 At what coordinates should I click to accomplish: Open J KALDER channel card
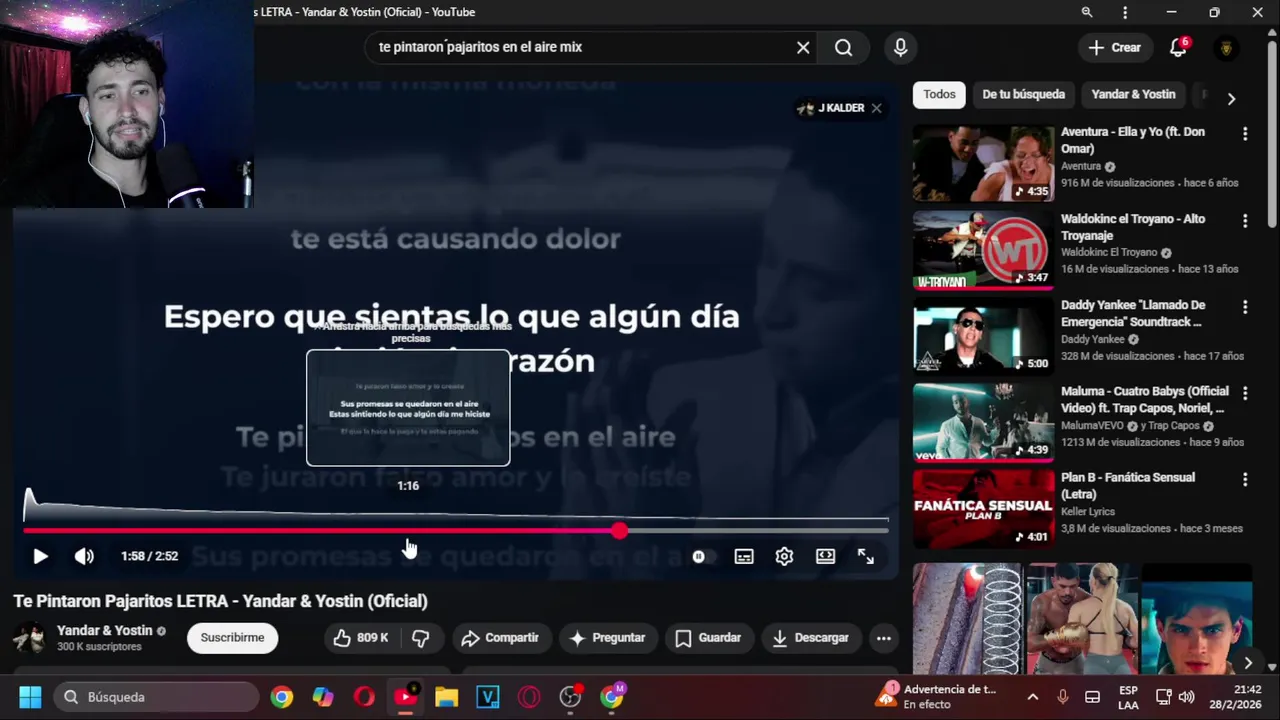831,108
